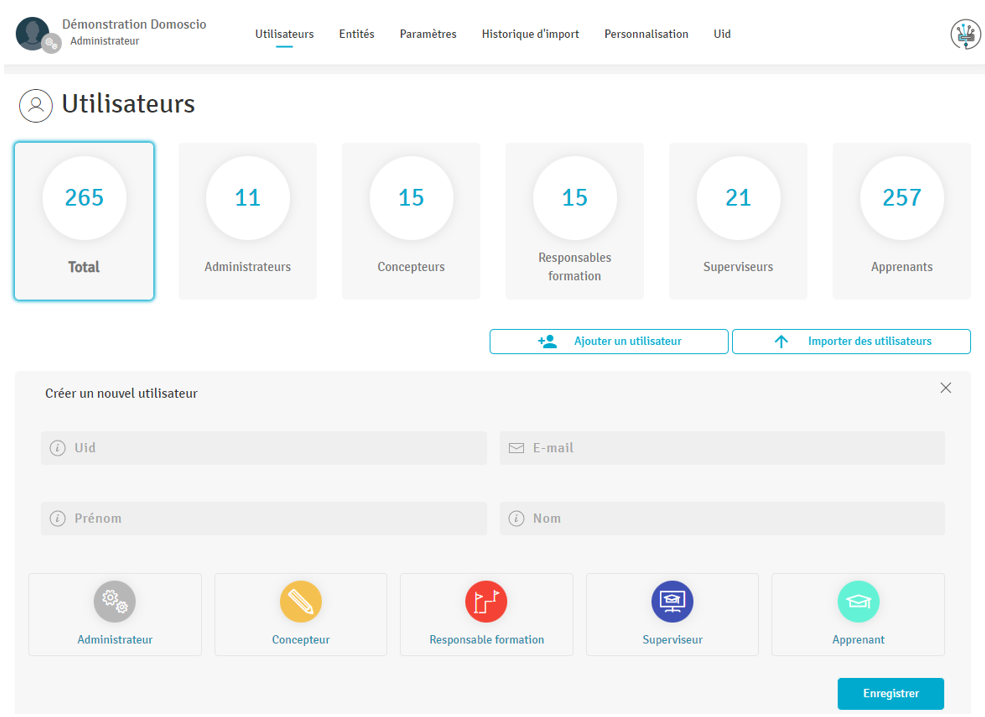Image resolution: width=985 pixels, height=717 pixels.
Task: Open the Paramètres menu item
Action: coord(428,34)
